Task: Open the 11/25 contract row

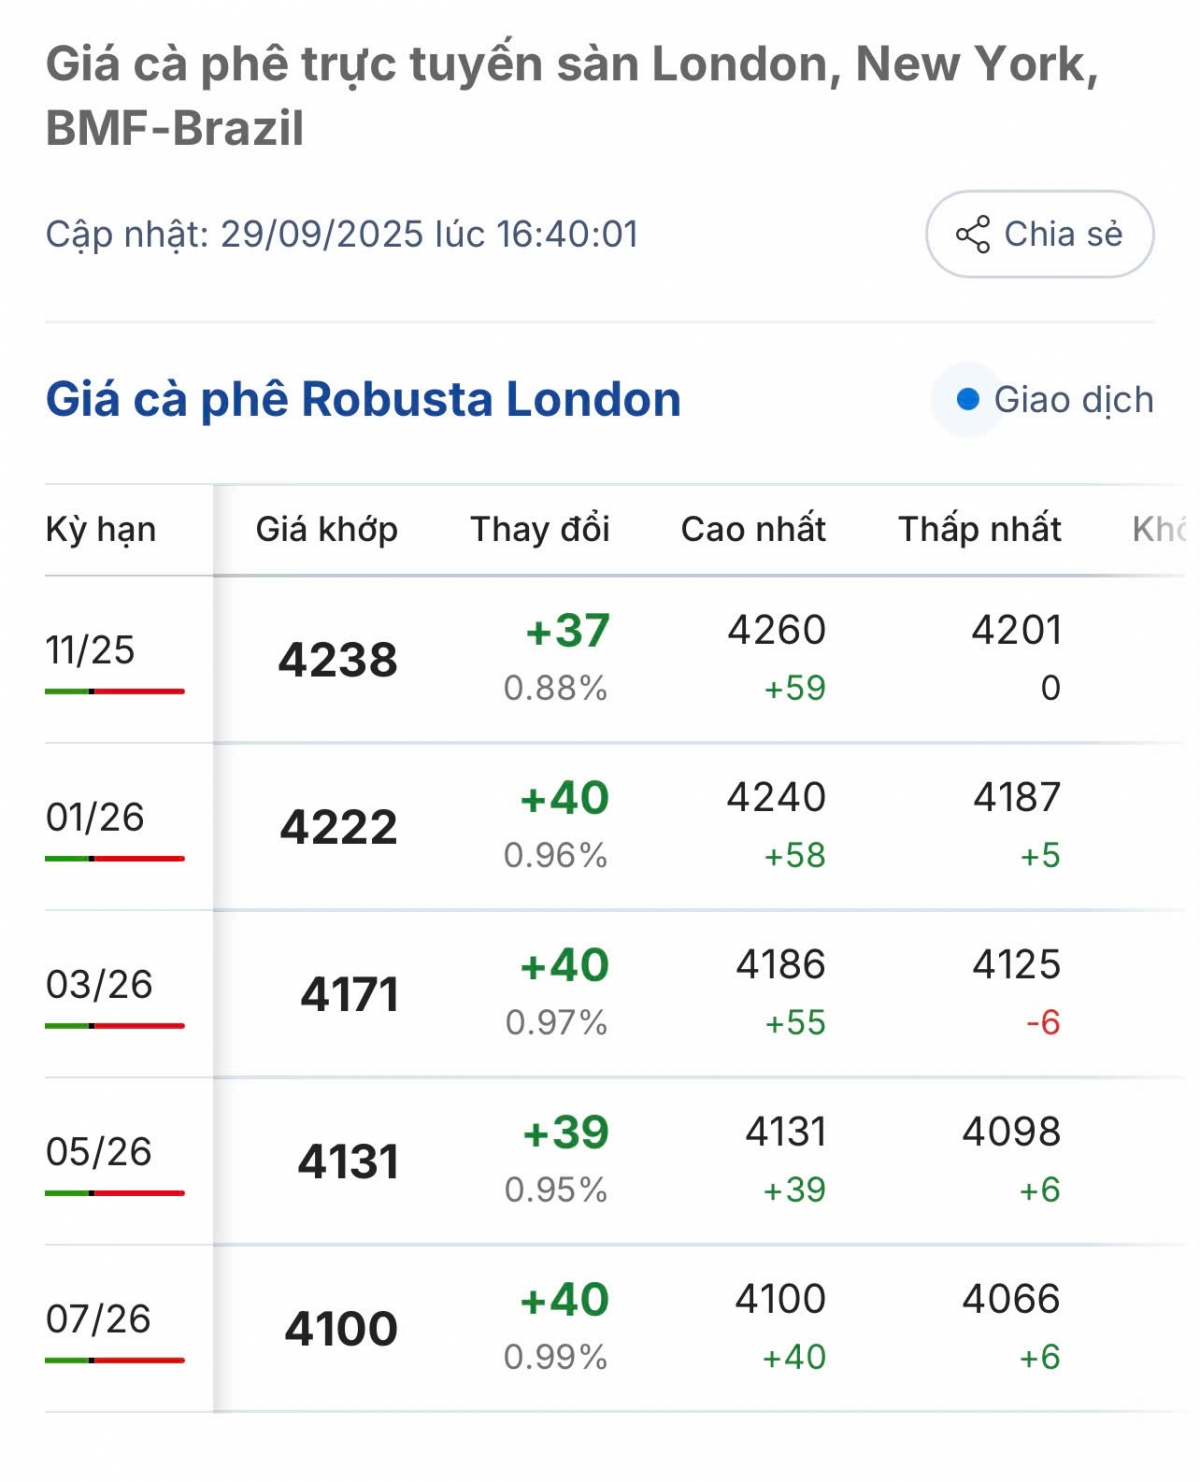Action: [x=615, y=659]
